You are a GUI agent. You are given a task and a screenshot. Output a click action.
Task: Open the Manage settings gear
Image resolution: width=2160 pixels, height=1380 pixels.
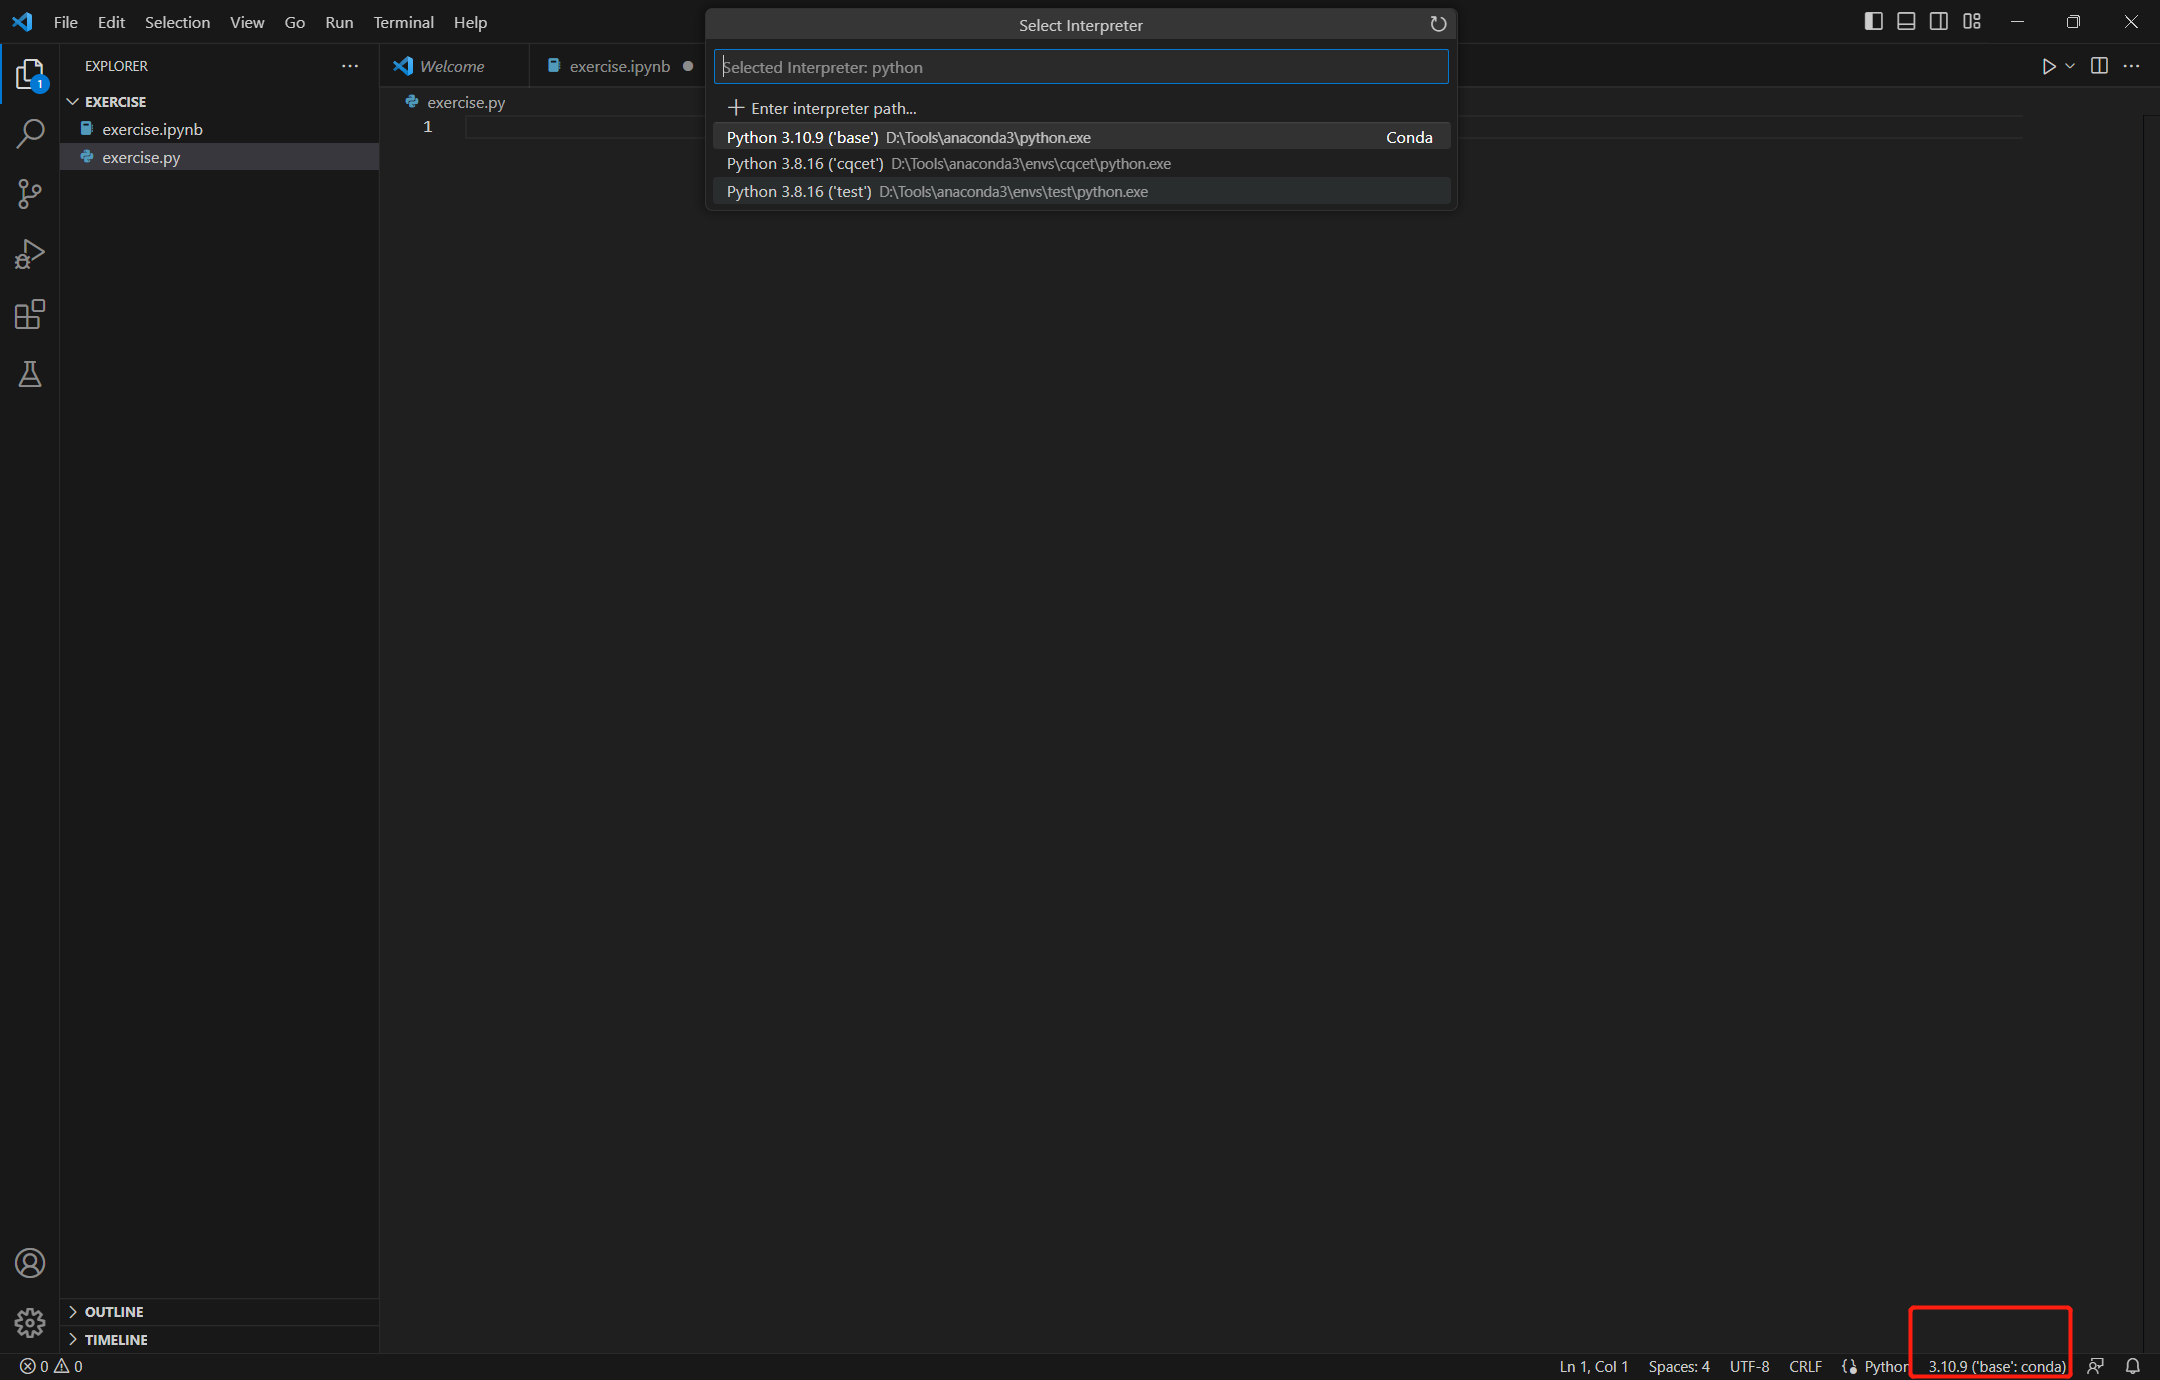pyautogui.click(x=30, y=1323)
